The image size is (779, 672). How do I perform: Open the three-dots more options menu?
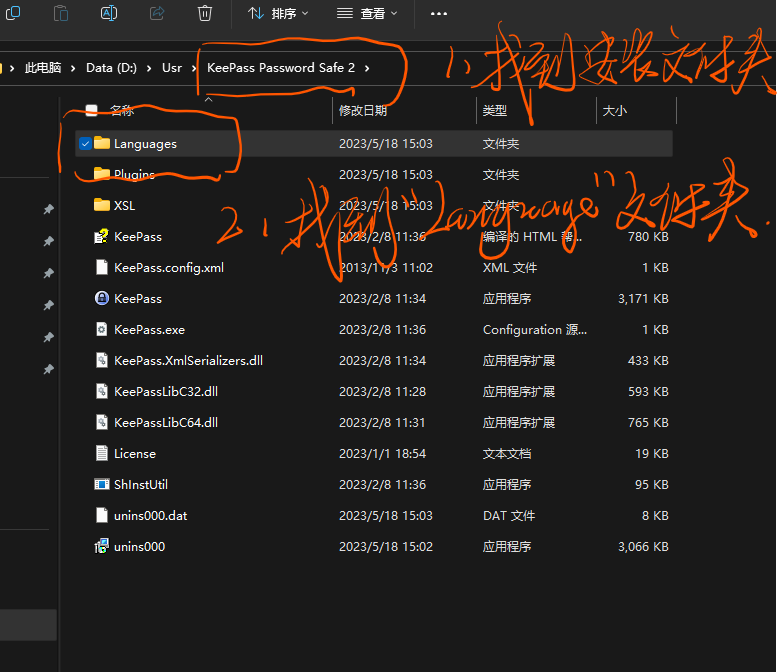pyautogui.click(x=439, y=13)
